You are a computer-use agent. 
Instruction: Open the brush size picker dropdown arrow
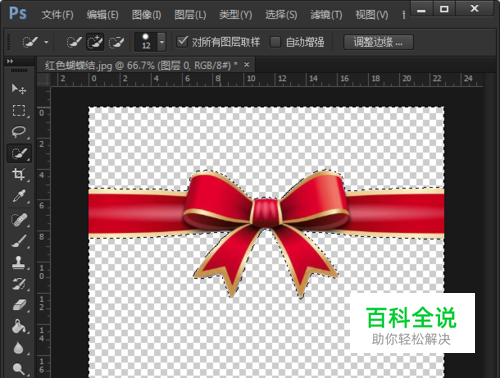pyautogui.click(x=162, y=42)
